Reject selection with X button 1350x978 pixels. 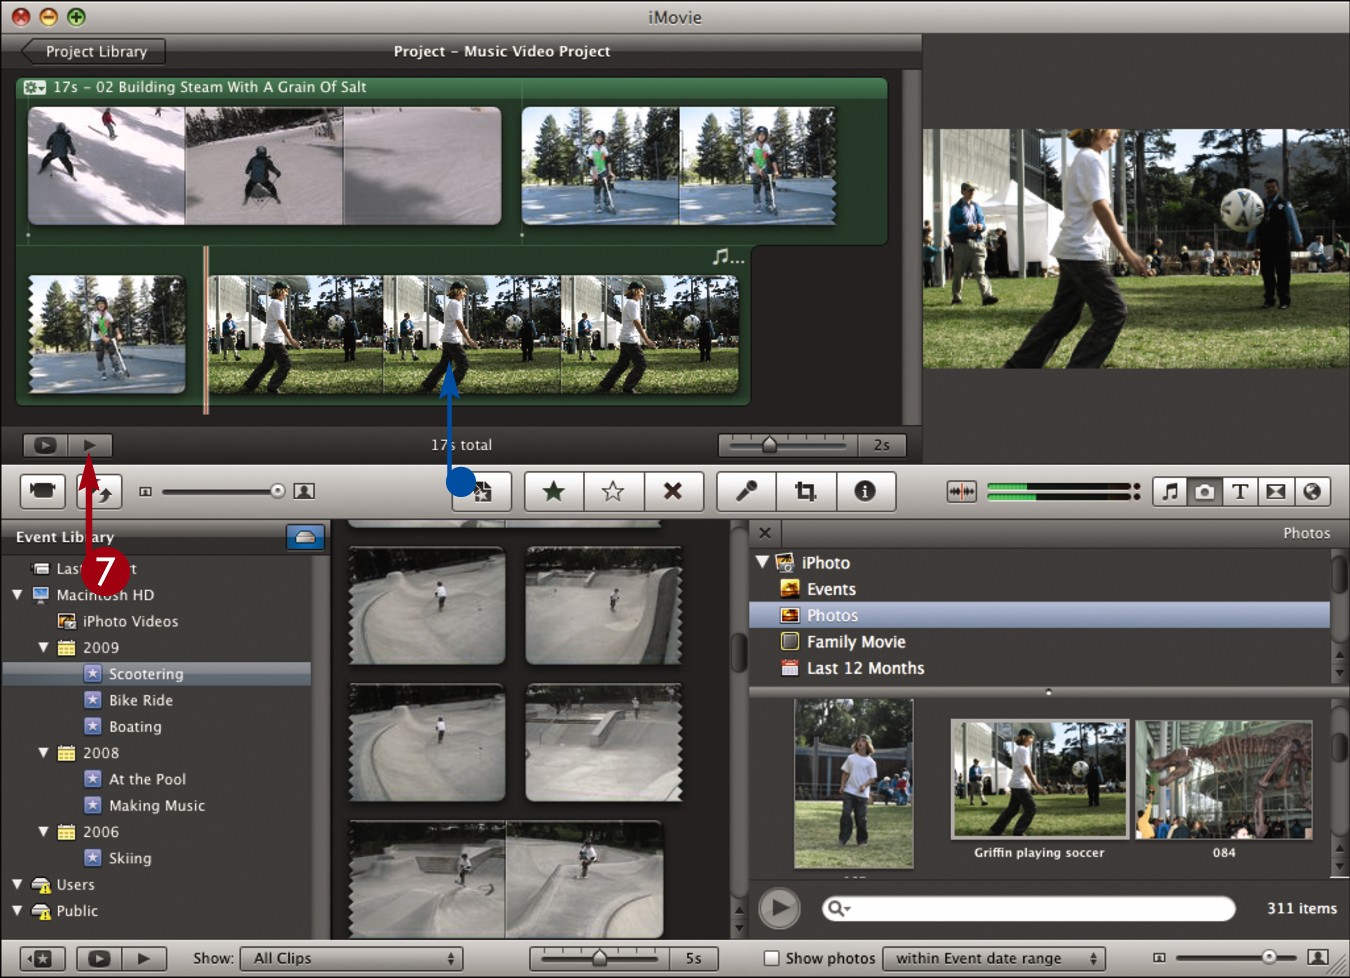[x=673, y=491]
